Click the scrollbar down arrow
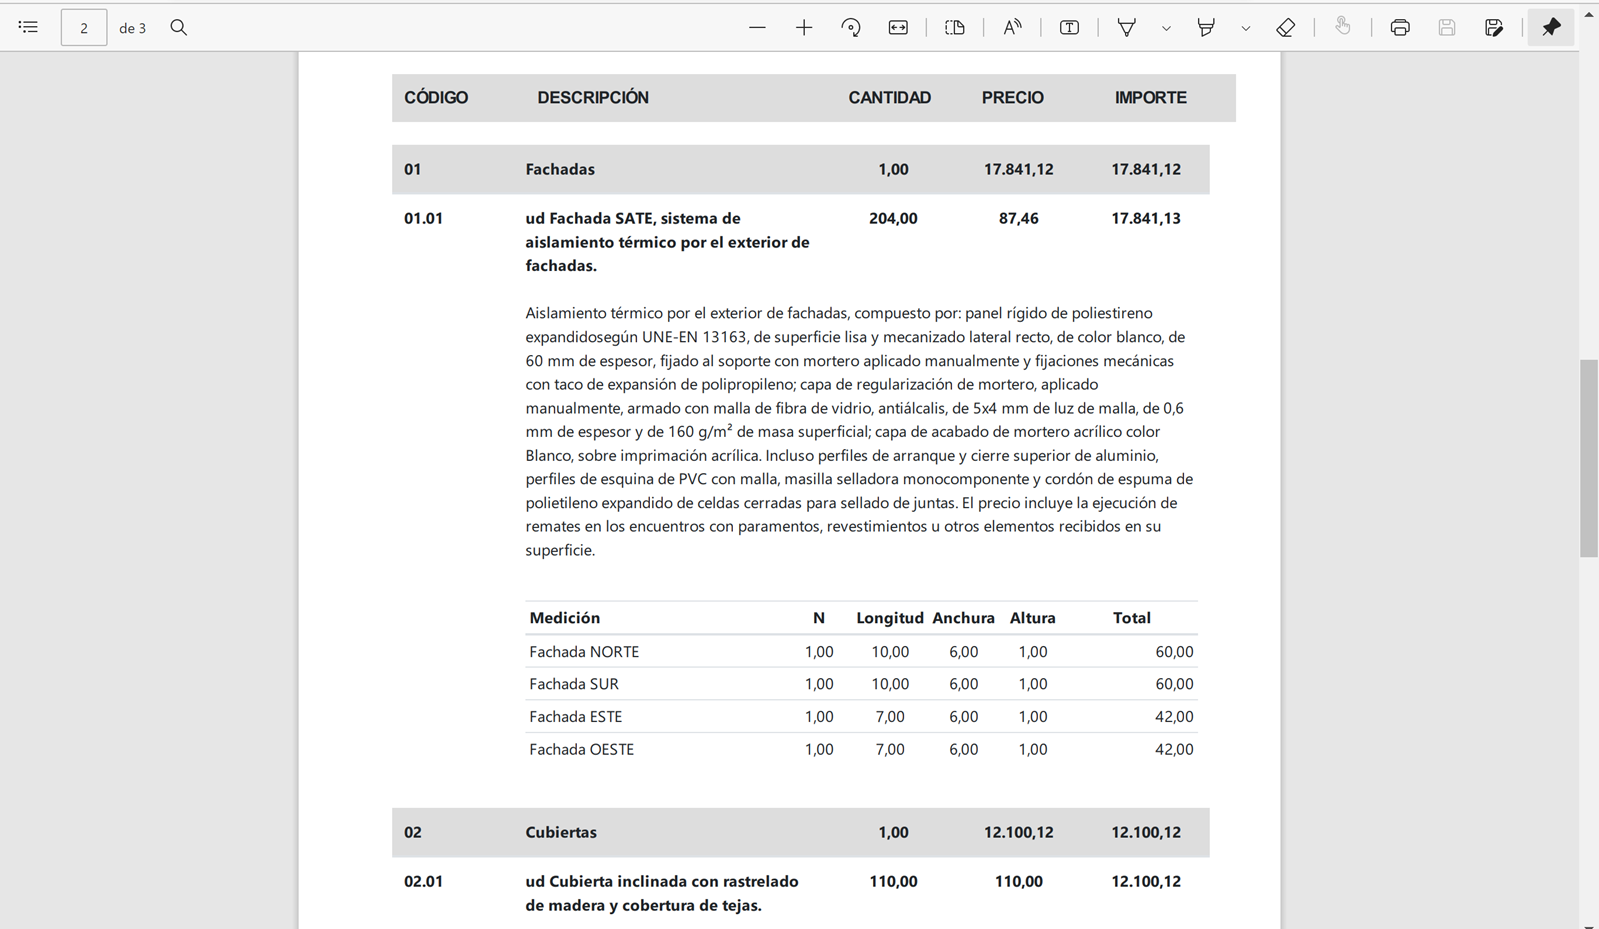Screen dimensions: 1599x929 [x=1589, y=924]
